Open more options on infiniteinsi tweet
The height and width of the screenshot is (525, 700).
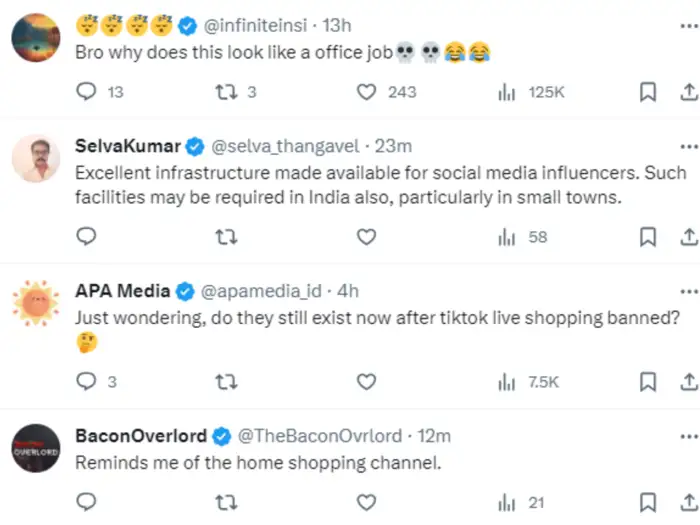pos(688,24)
